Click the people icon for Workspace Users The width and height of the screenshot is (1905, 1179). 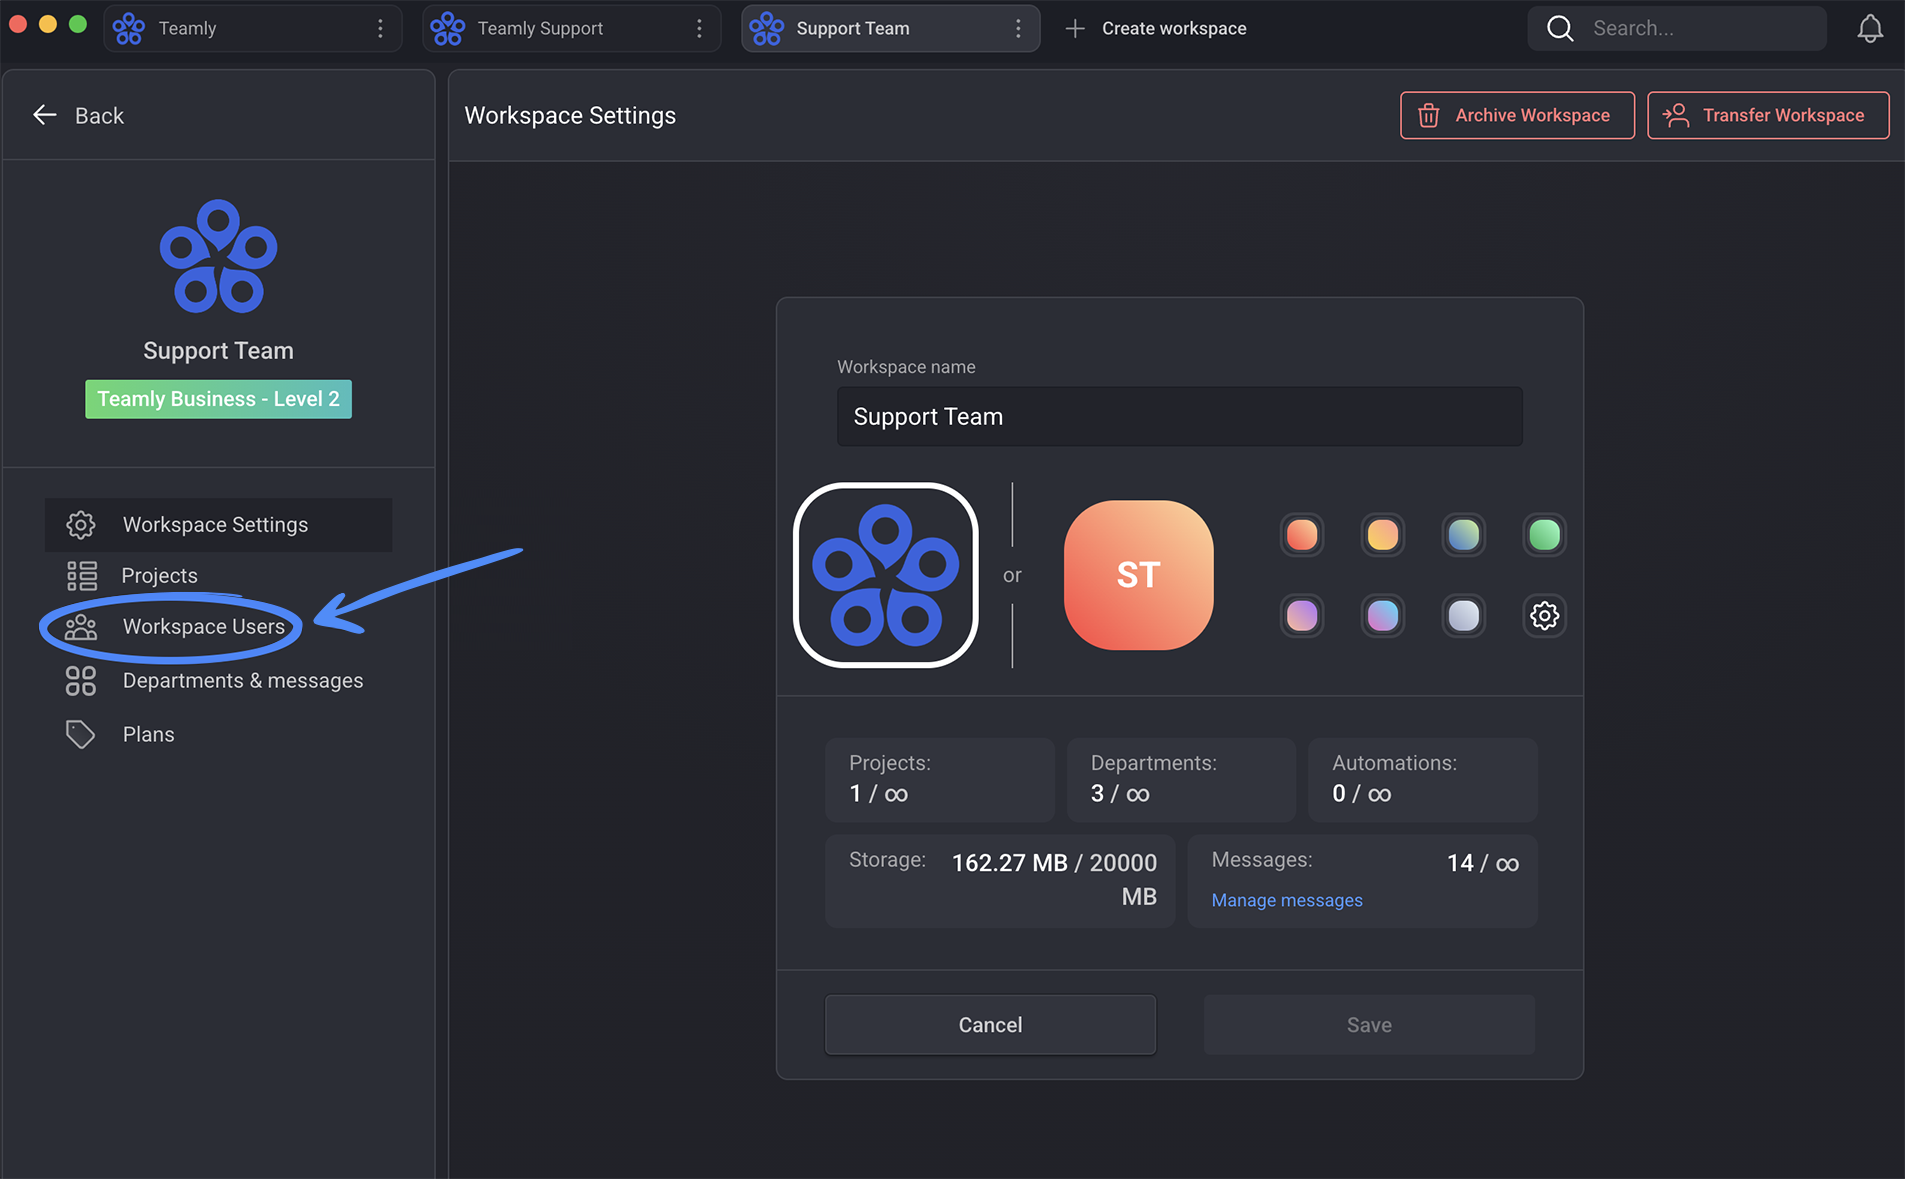click(80, 627)
